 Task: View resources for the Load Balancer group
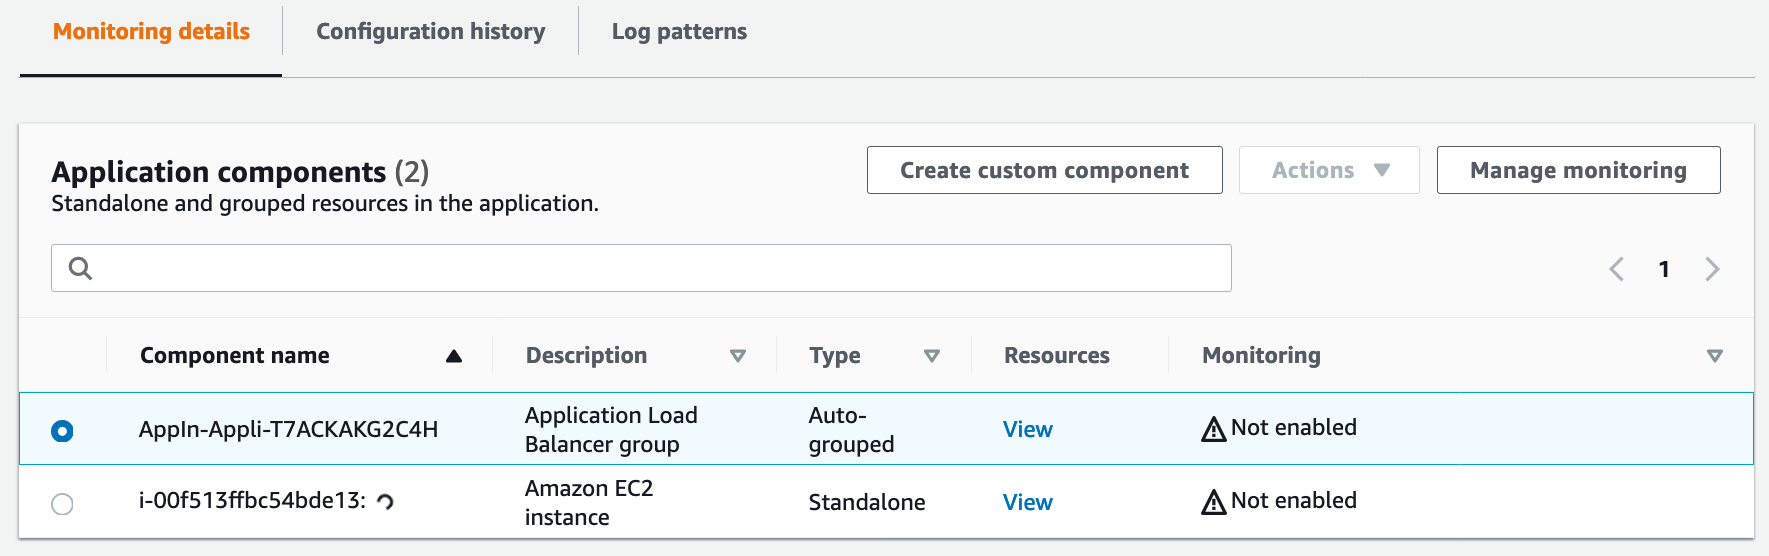point(1027,429)
